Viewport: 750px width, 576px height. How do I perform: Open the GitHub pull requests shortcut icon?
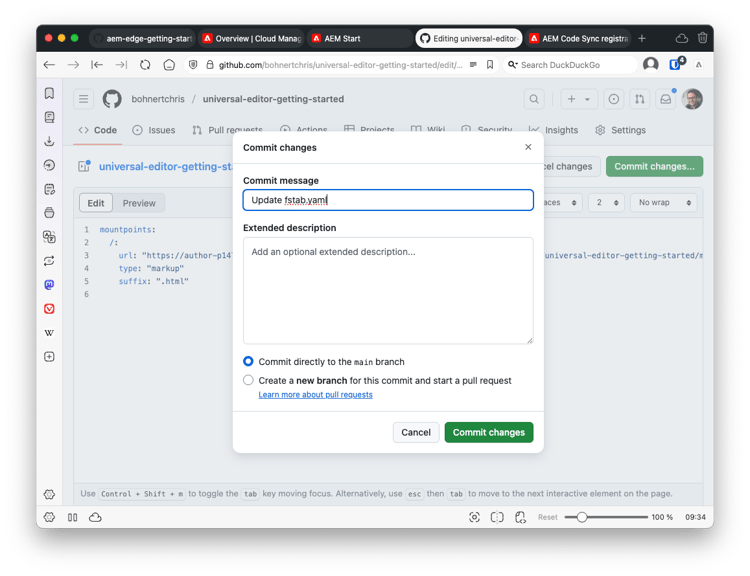point(640,99)
